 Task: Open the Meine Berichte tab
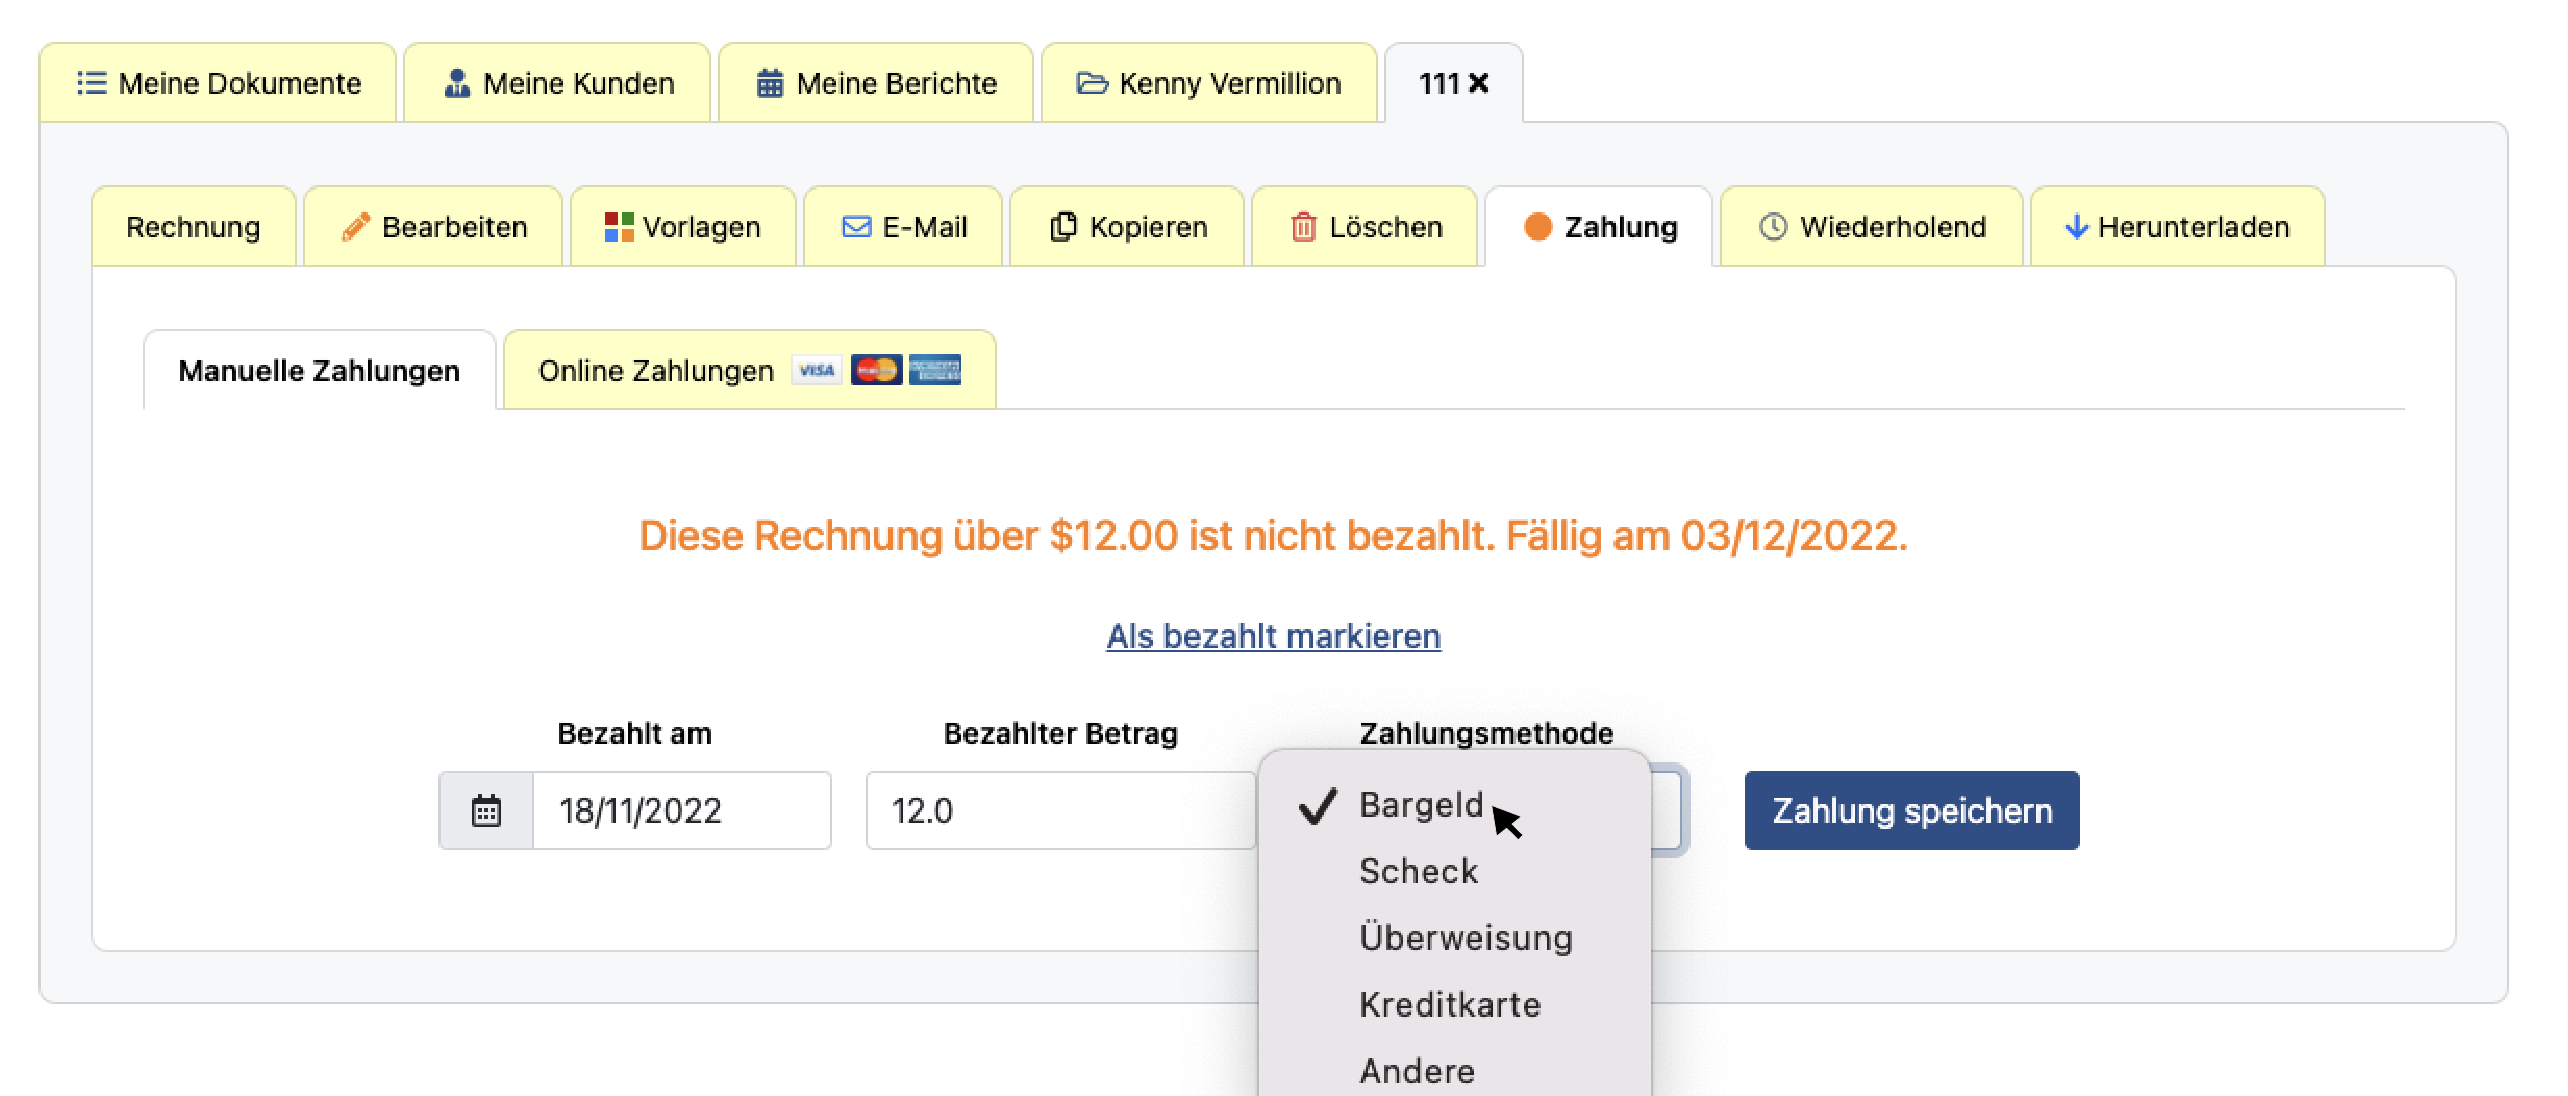(x=876, y=83)
